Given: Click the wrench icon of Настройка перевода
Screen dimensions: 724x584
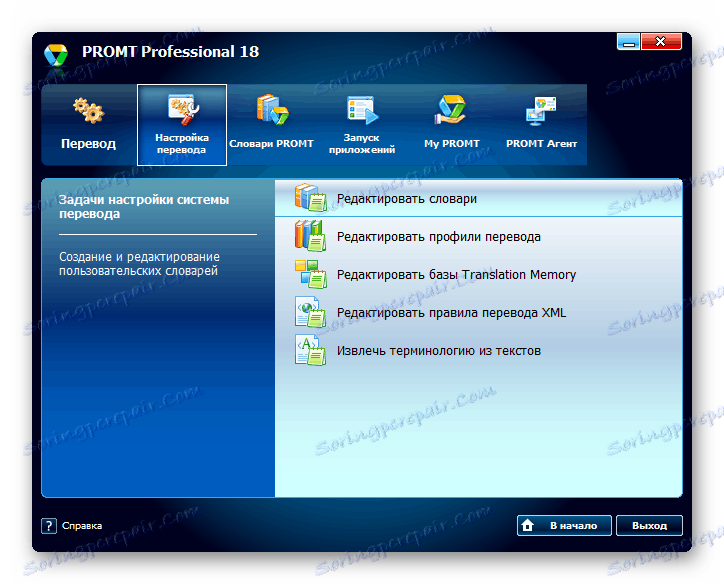Looking at the screenshot, I should click(x=184, y=109).
